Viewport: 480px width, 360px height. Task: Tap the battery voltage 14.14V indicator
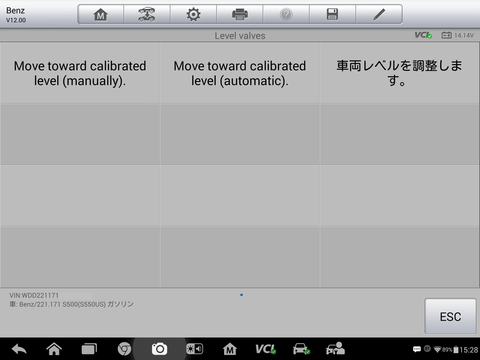[x=458, y=35]
